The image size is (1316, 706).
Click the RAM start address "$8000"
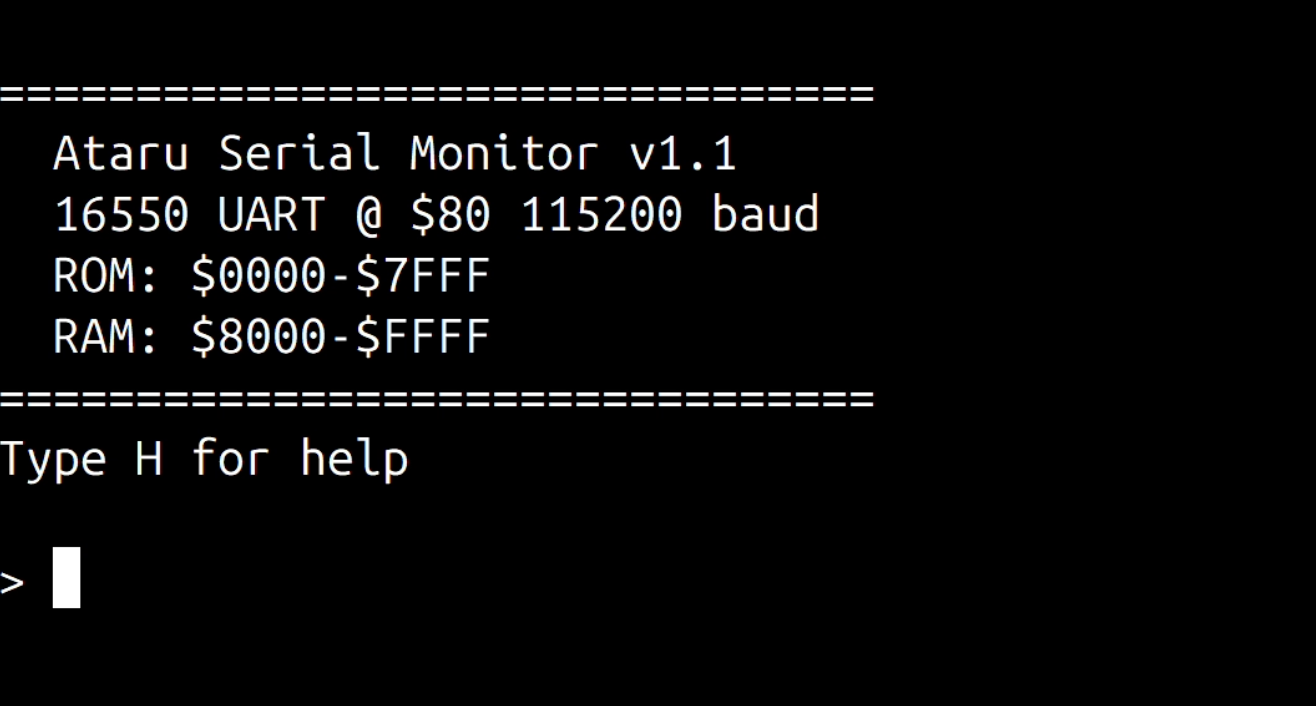click(258, 337)
